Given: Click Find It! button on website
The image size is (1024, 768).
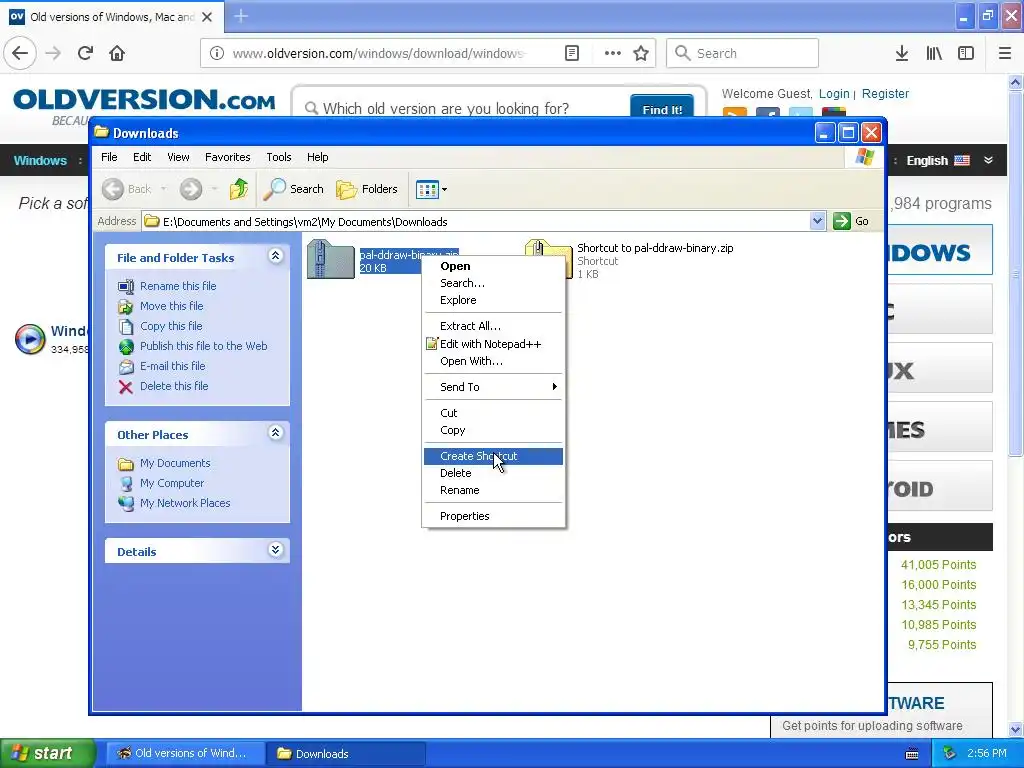Looking at the screenshot, I should [662, 107].
